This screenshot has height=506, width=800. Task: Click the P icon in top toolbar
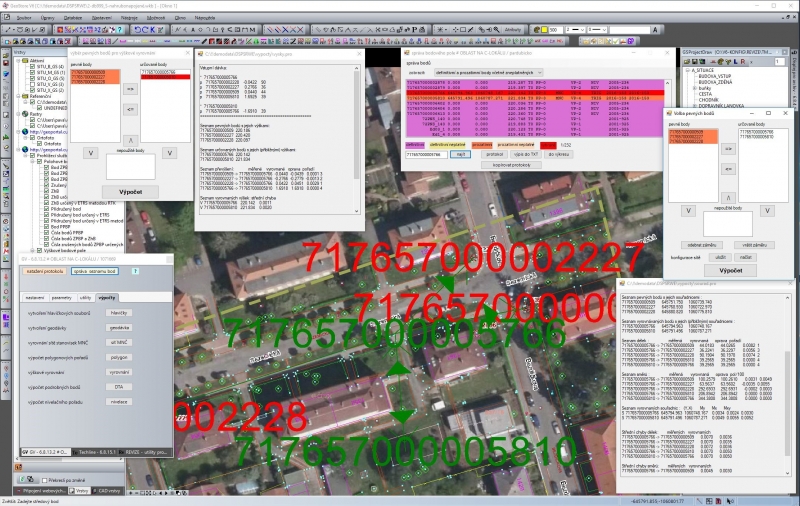(x=414, y=30)
